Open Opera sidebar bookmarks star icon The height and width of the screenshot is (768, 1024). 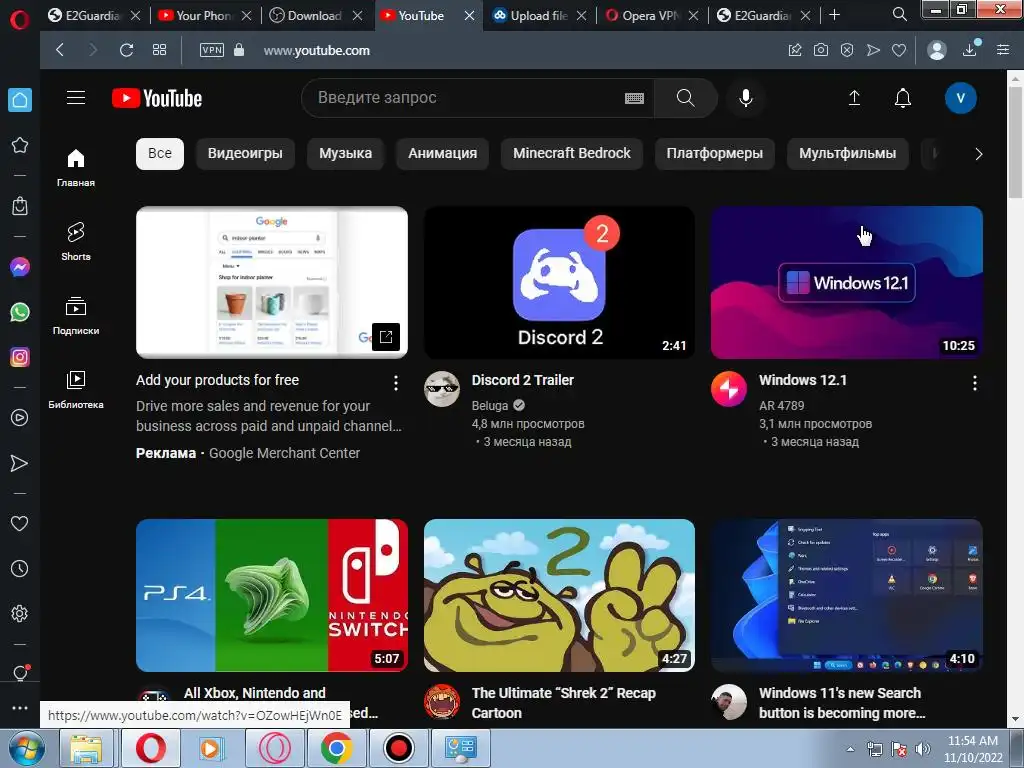click(20, 145)
